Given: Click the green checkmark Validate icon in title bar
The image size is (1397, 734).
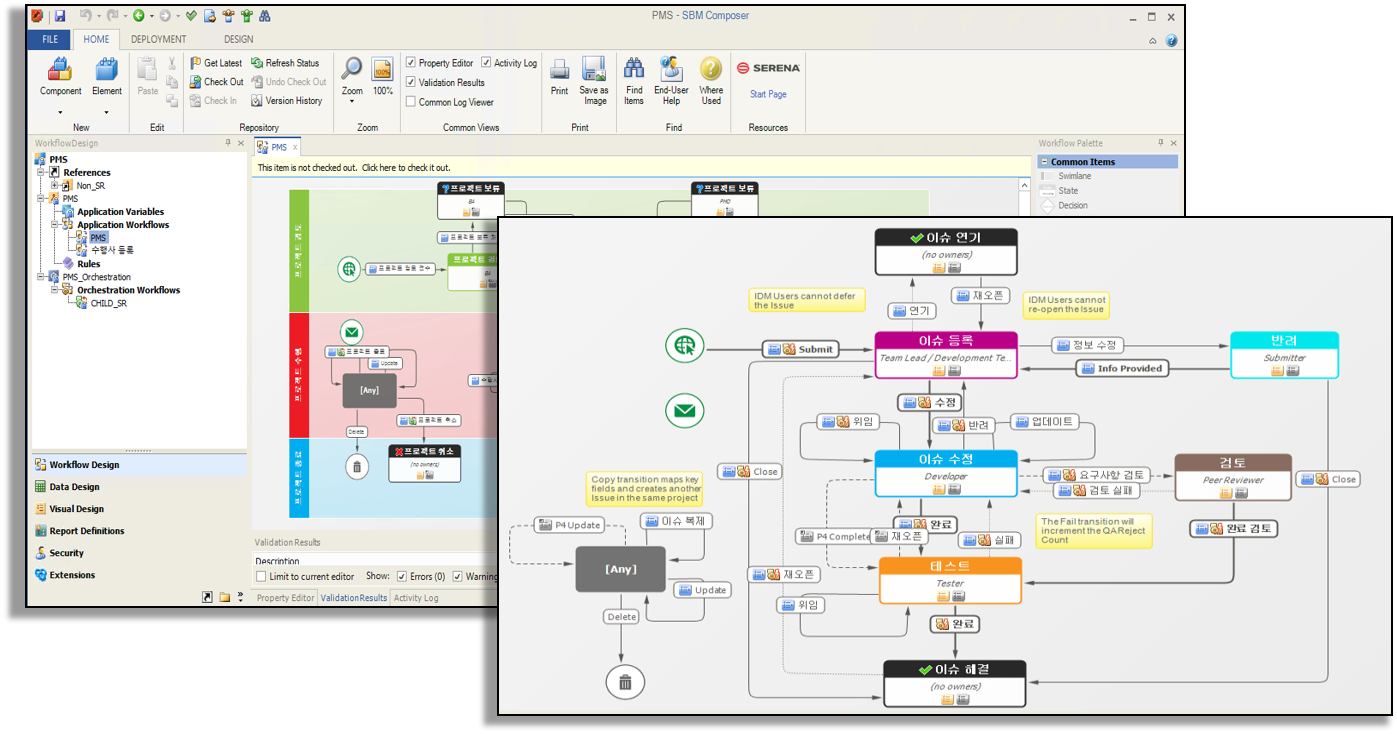Looking at the screenshot, I should point(191,16).
